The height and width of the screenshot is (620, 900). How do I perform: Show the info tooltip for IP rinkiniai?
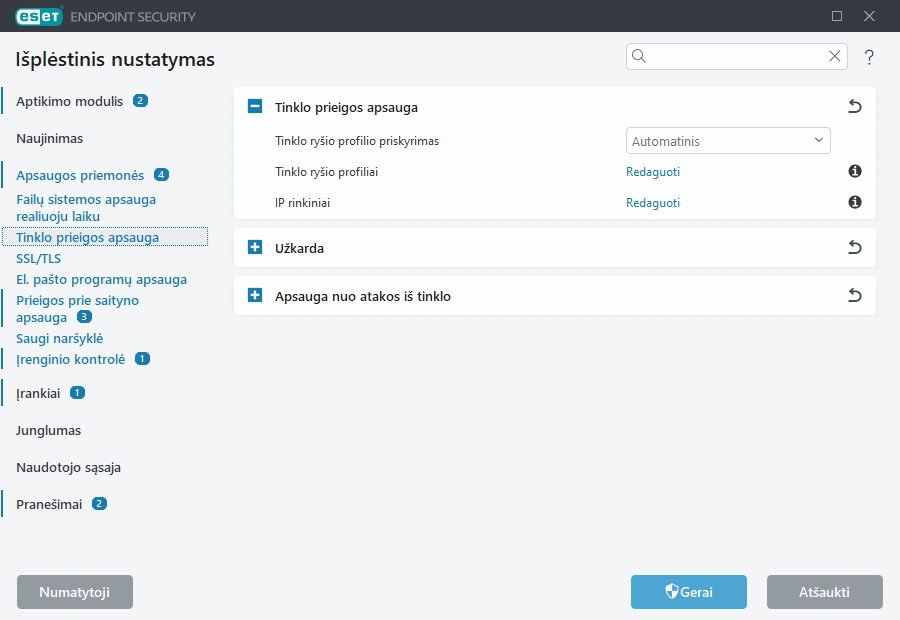pyautogui.click(x=855, y=202)
